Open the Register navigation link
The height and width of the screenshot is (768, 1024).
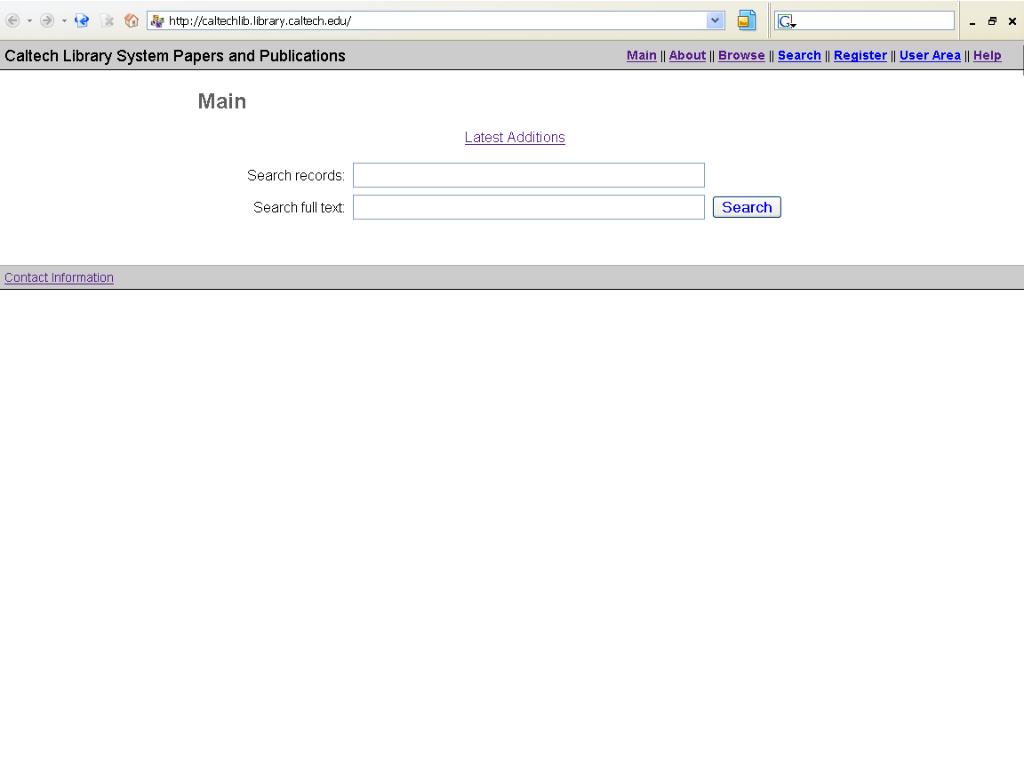860,56
